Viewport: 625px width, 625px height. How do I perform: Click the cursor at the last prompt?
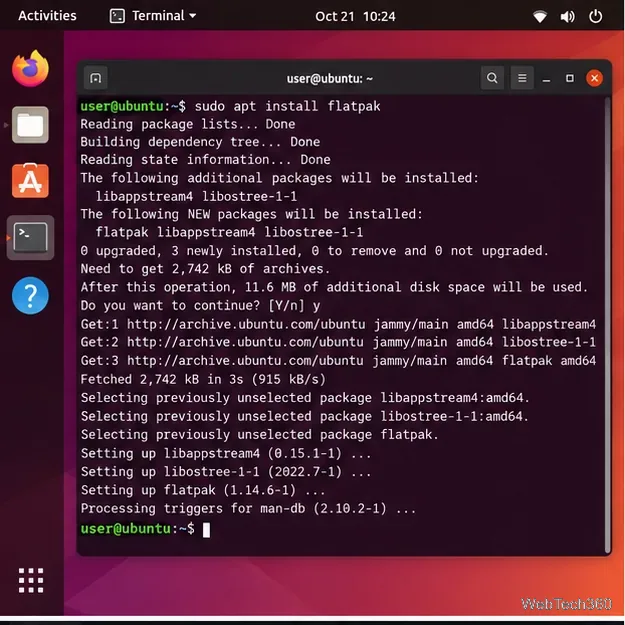206,530
